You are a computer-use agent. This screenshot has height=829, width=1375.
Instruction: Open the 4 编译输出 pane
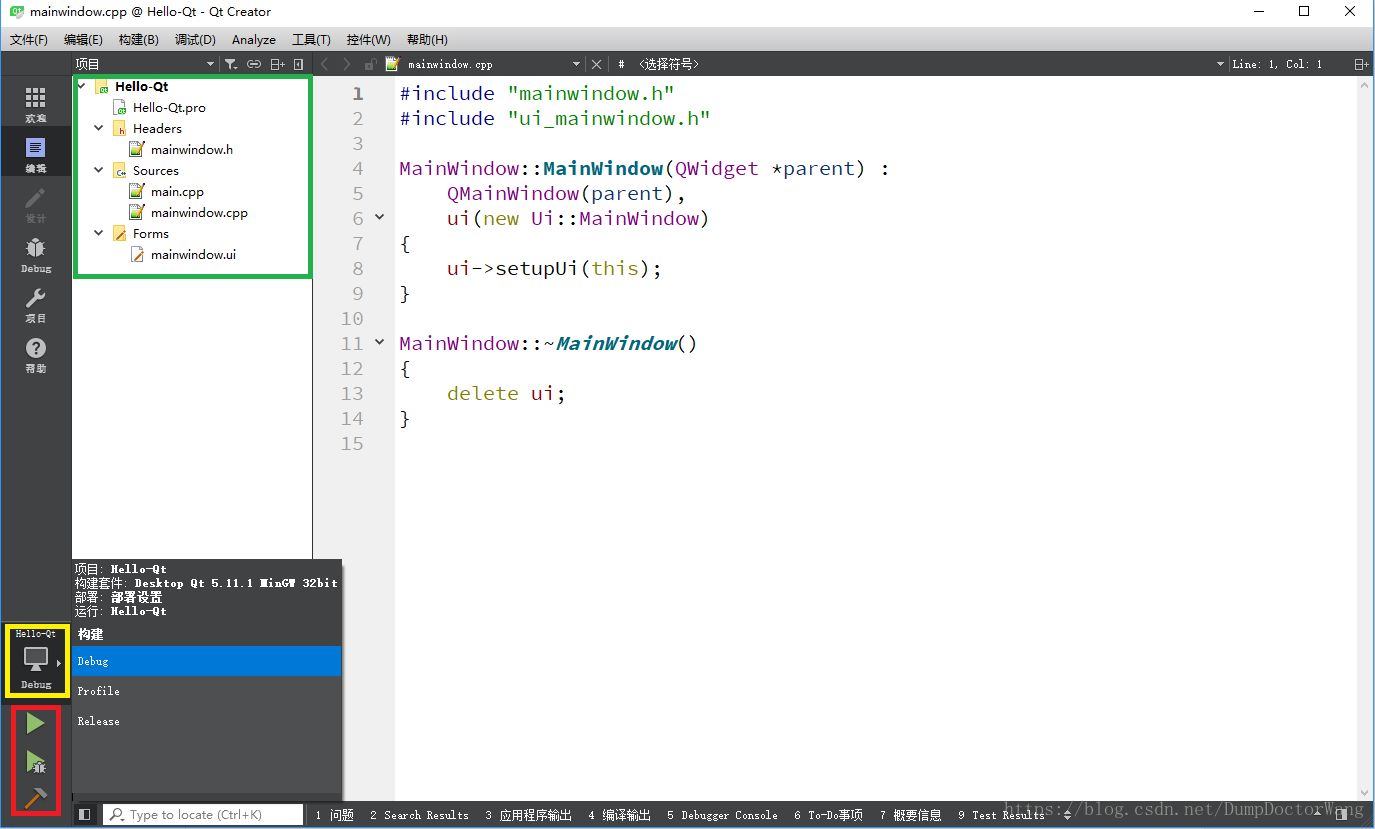619,815
